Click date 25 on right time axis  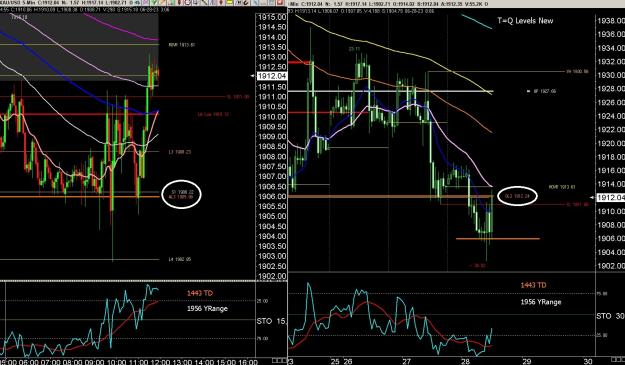(x=336, y=361)
